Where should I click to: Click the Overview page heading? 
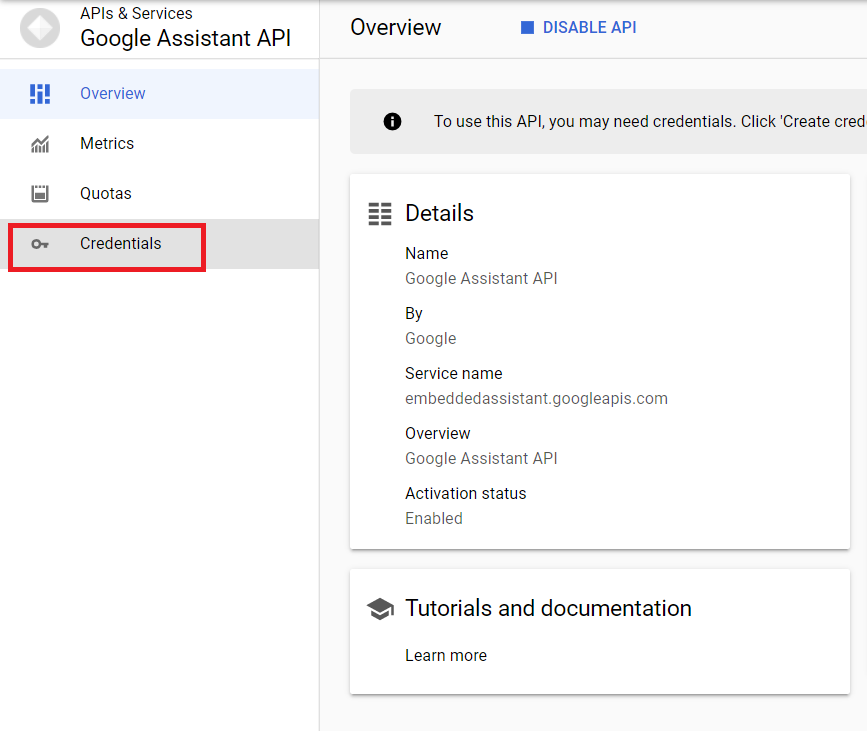[395, 27]
